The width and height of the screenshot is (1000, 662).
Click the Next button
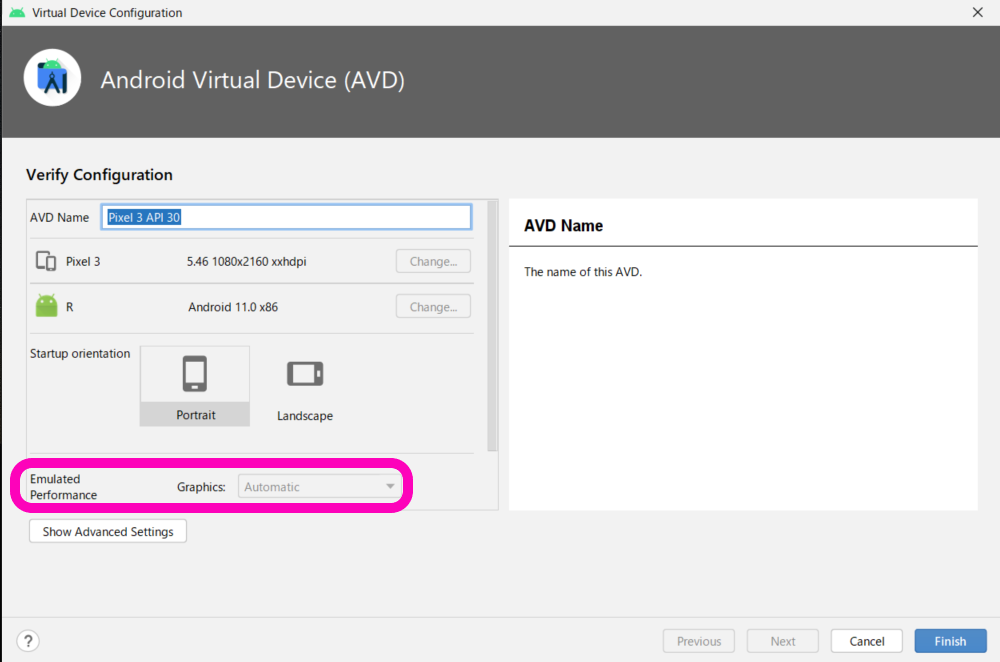coord(783,641)
